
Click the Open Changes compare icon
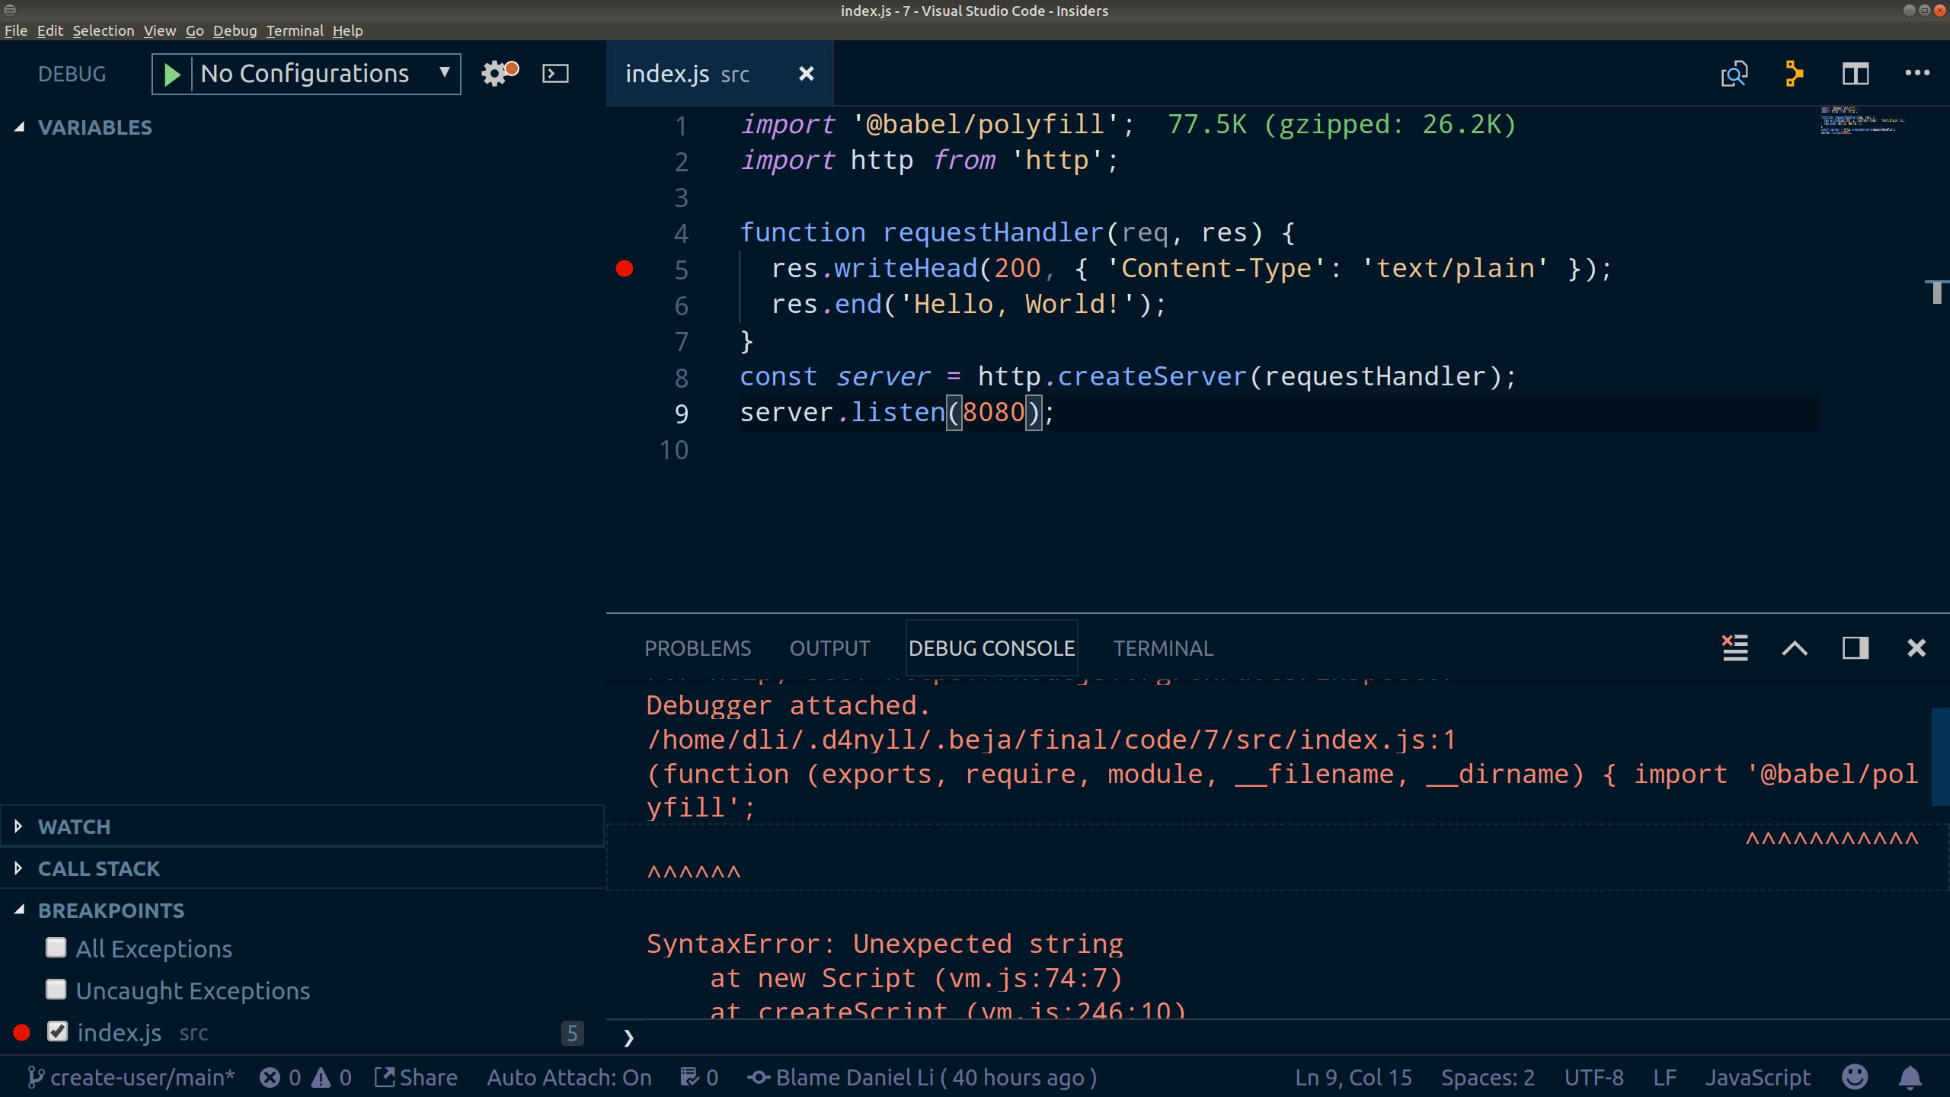[x=1734, y=74]
